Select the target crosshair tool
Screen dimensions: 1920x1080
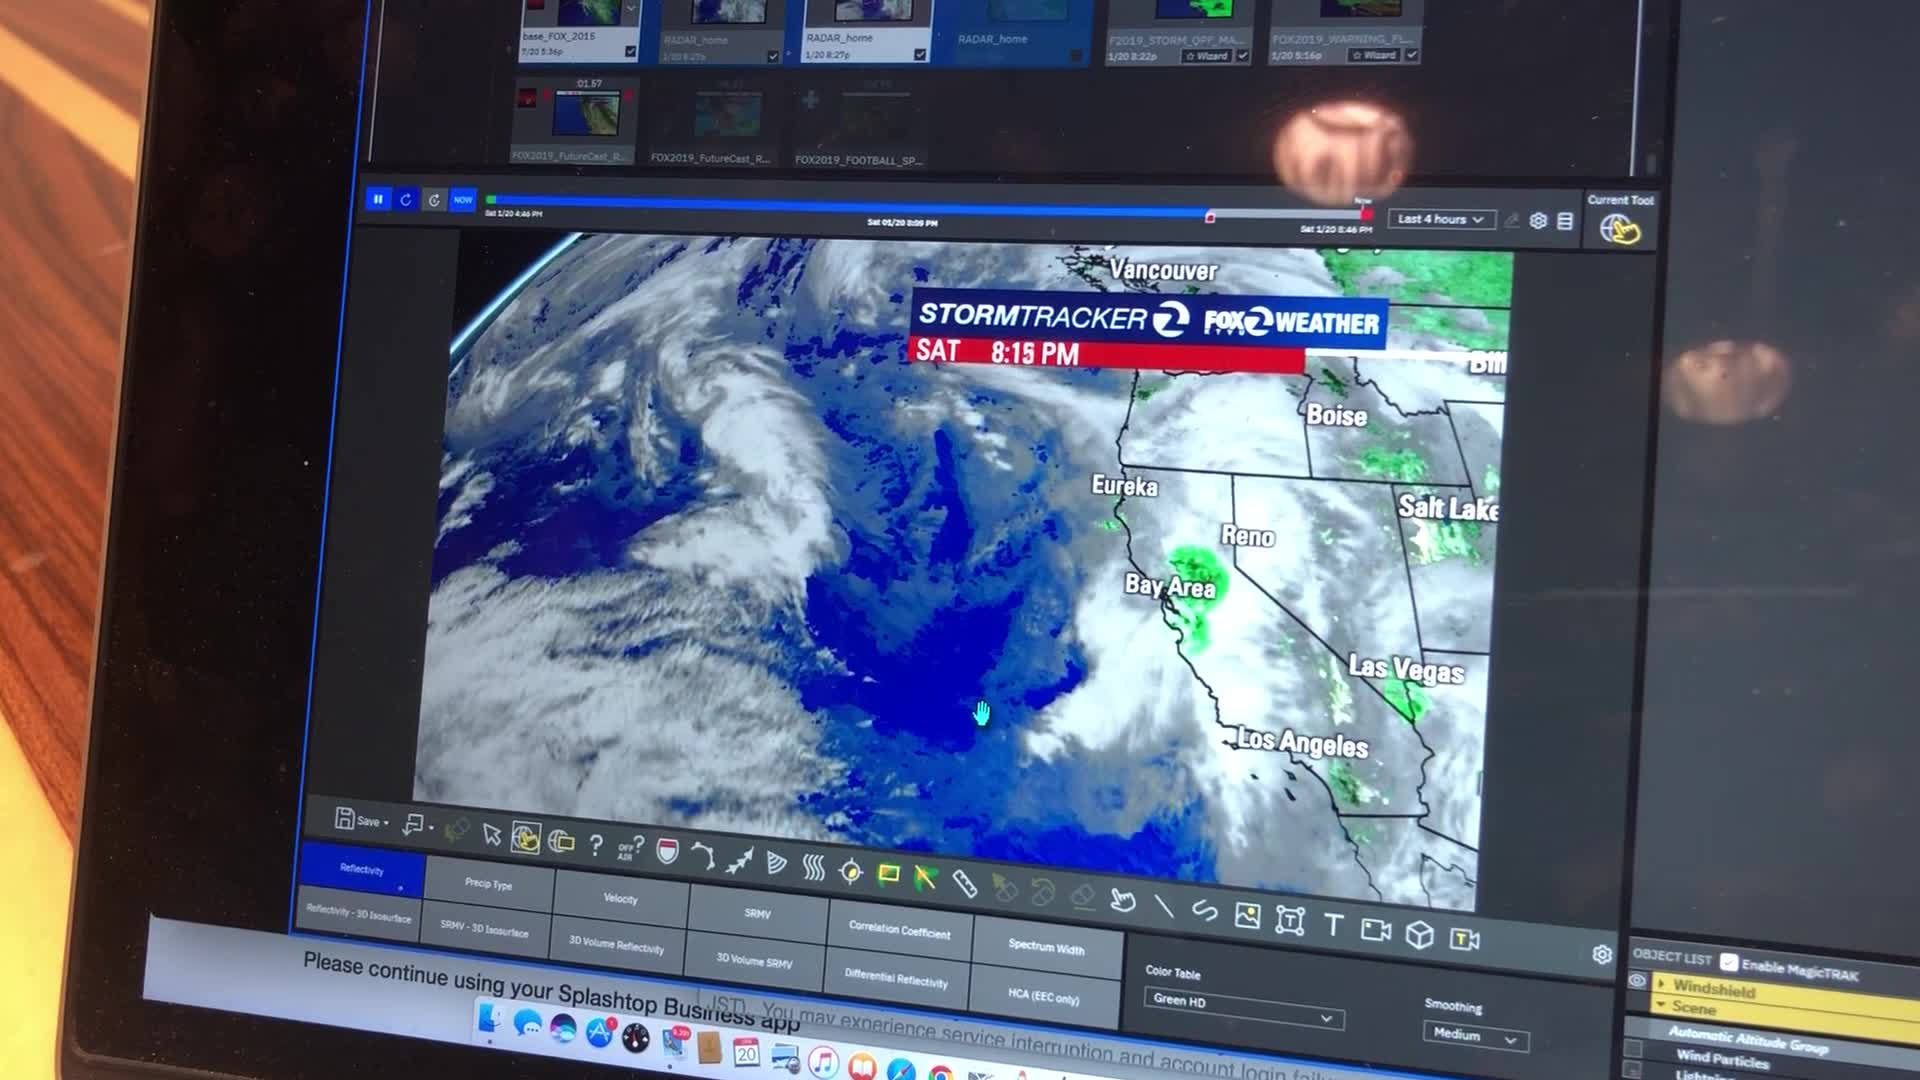(x=850, y=871)
